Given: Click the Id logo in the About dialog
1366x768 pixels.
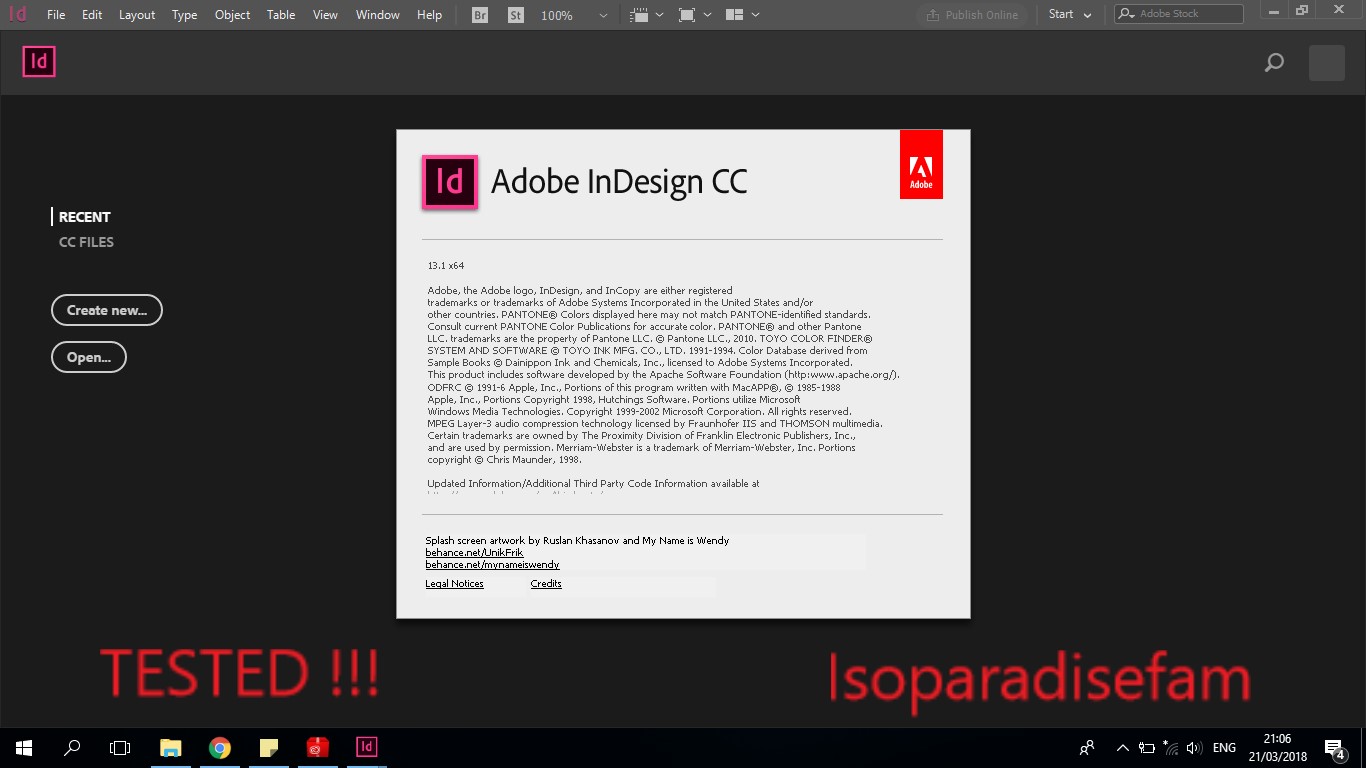Looking at the screenshot, I should (x=450, y=182).
